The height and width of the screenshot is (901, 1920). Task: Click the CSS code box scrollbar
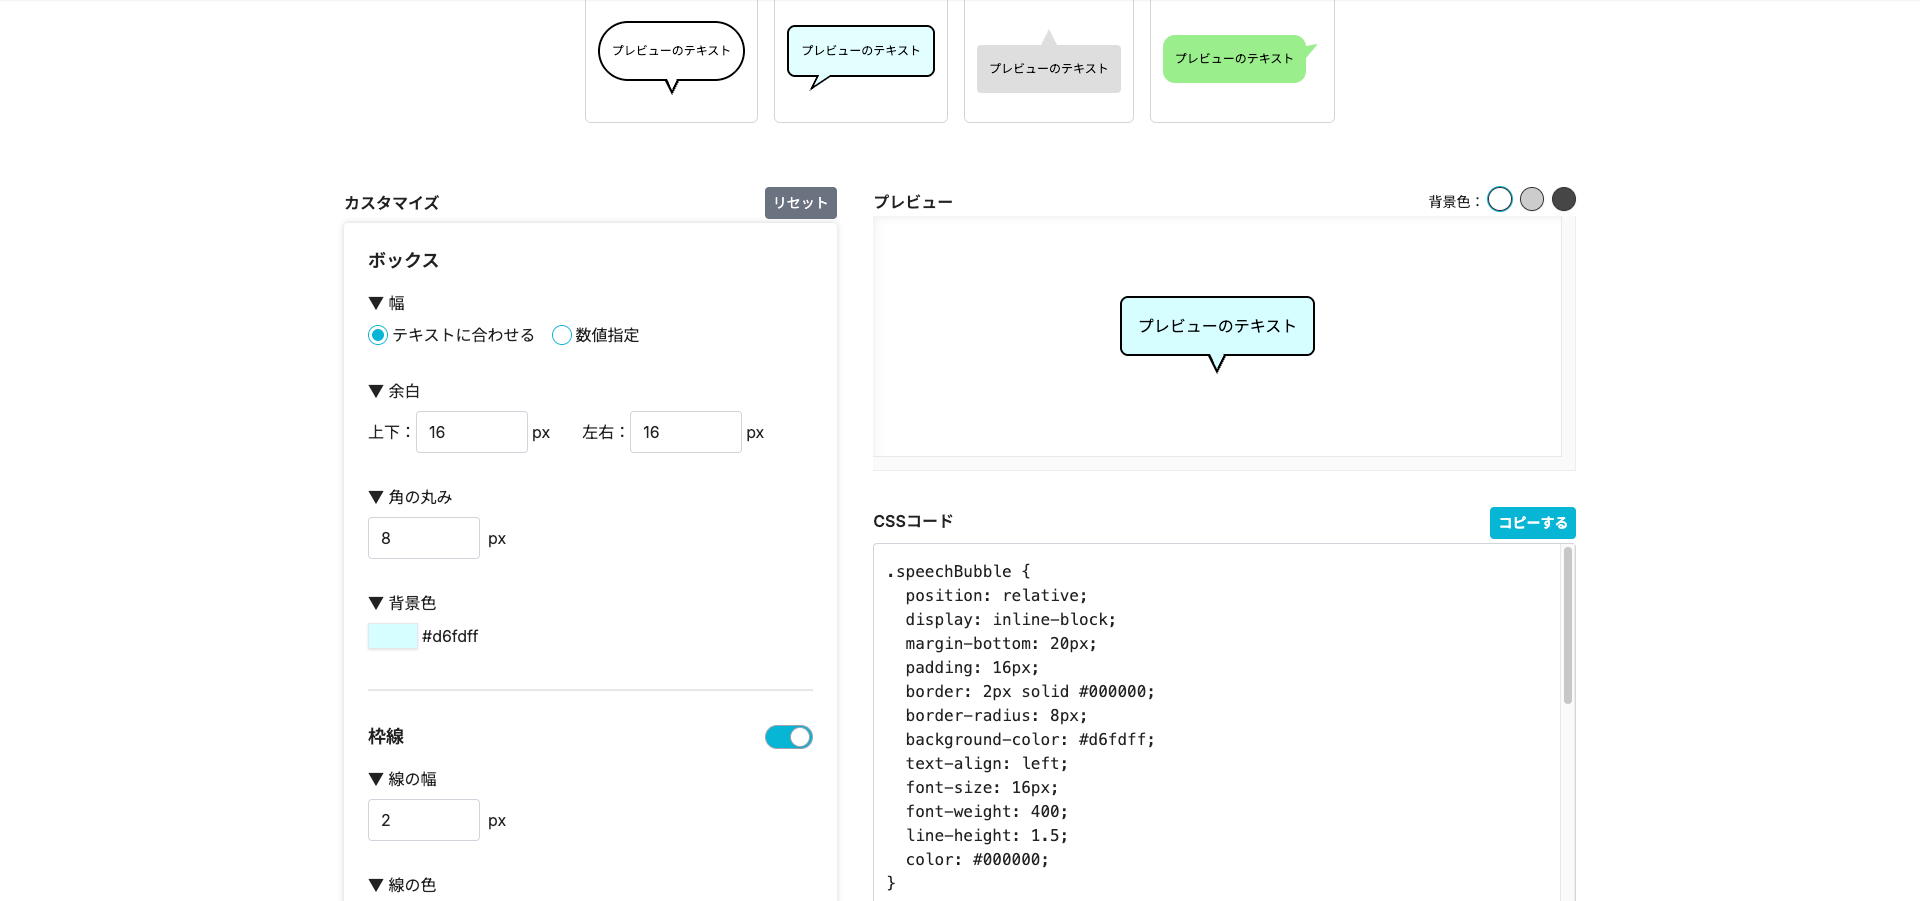tap(1567, 626)
